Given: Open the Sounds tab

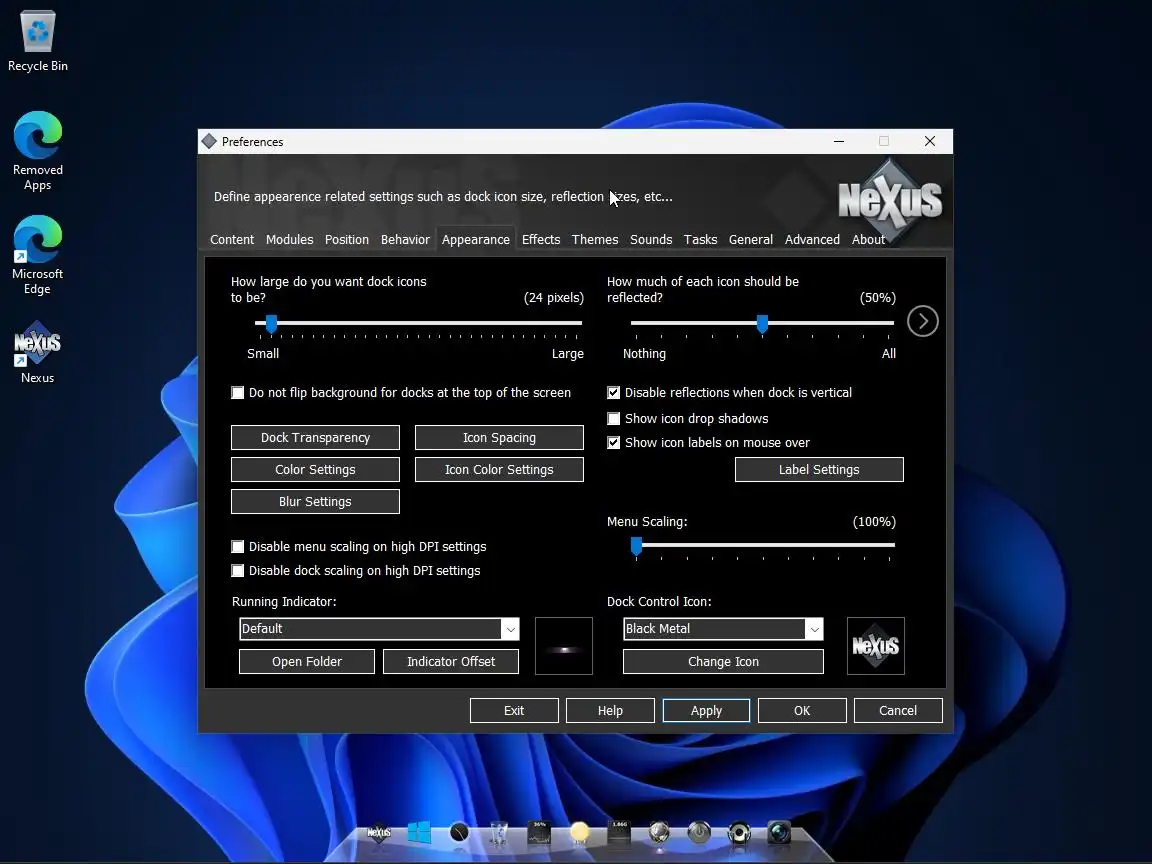Looking at the screenshot, I should pyautogui.click(x=651, y=240).
